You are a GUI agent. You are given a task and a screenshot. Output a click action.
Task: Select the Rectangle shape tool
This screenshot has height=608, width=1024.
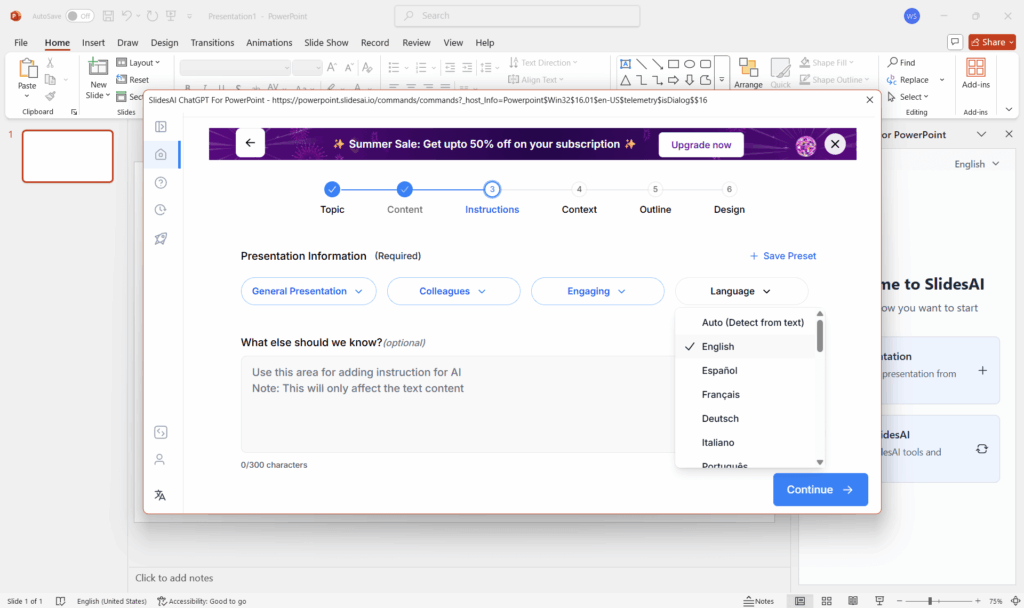pyautogui.click(x=672, y=63)
